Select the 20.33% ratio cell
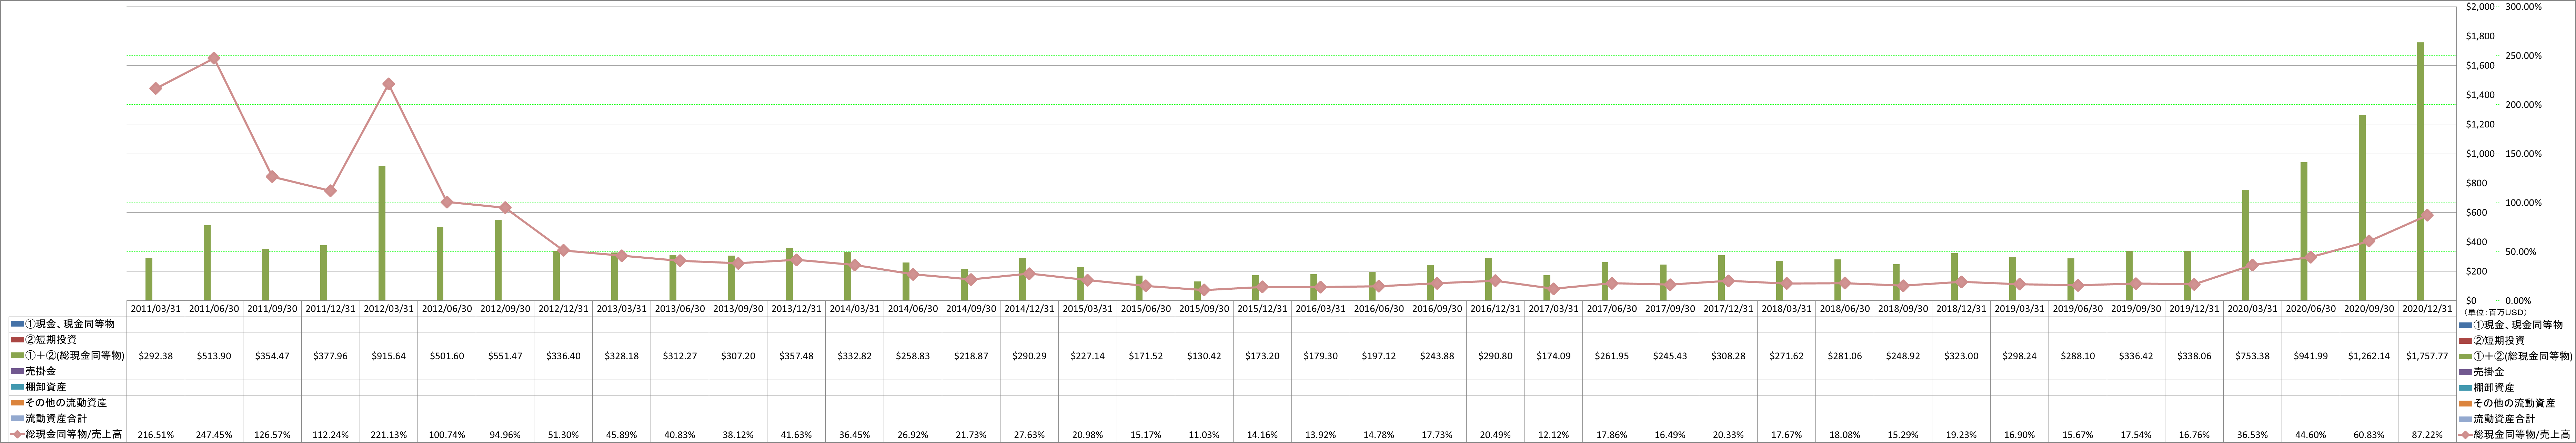The height and width of the screenshot is (443, 2576). (1728, 435)
